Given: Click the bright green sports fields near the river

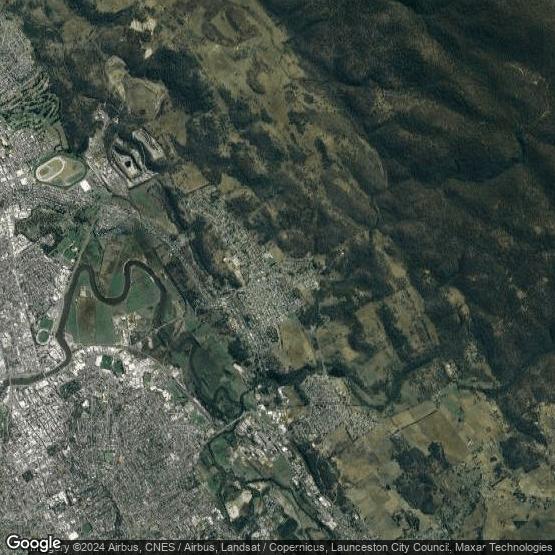Looking at the screenshot, I should [x=111, y=364].
